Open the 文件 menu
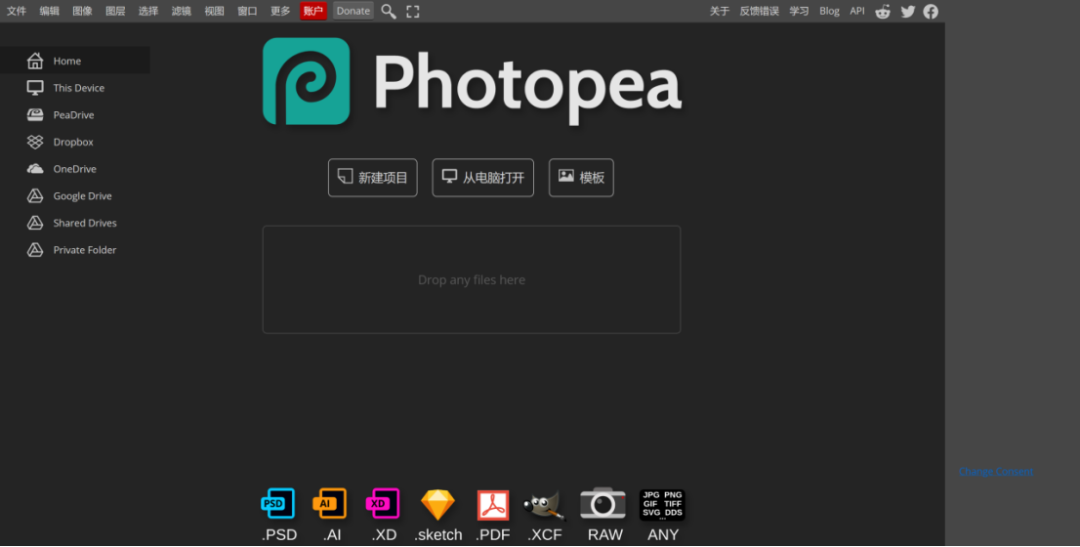 [17, 11]
